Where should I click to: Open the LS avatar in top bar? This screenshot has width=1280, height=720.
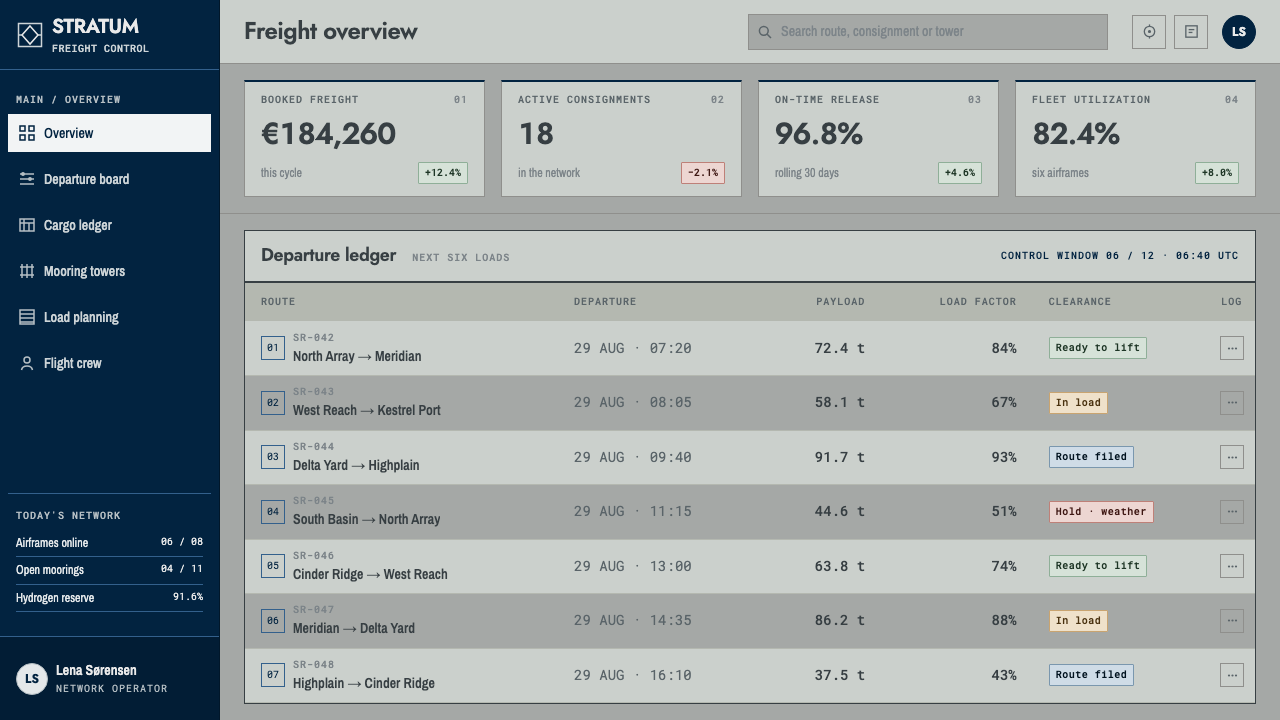(1239, 32)
